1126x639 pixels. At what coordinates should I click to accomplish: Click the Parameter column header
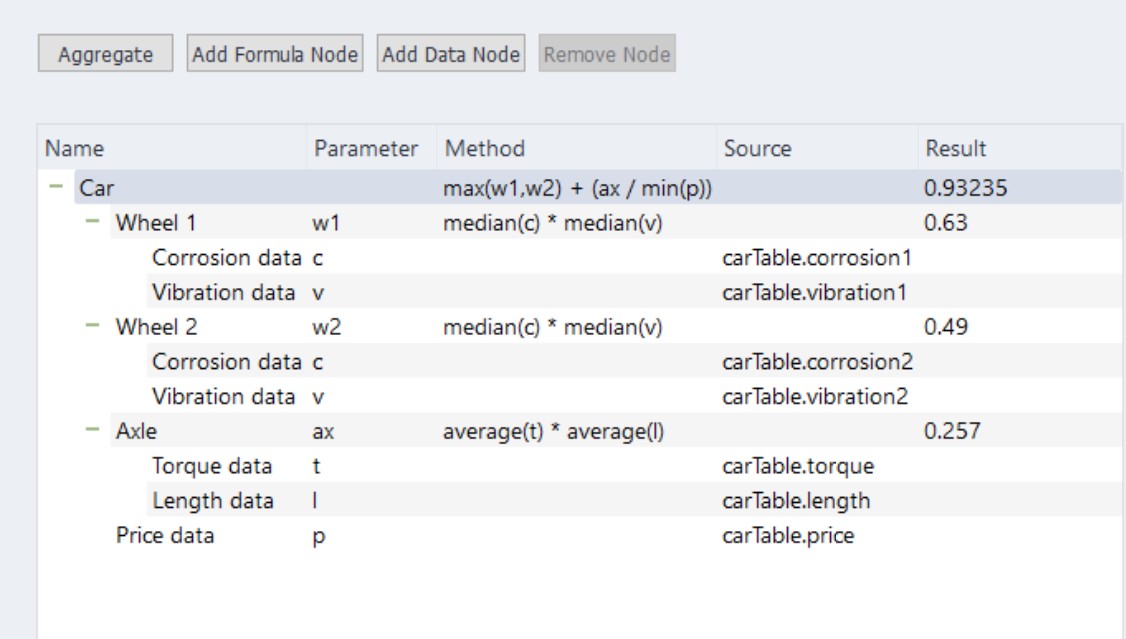tap(365, 149)
